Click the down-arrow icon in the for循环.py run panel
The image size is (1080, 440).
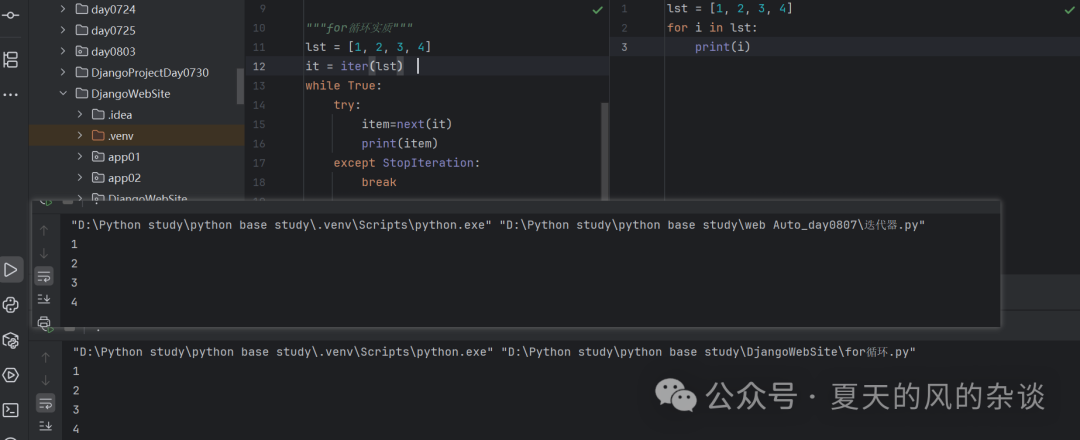coord(45,380)
